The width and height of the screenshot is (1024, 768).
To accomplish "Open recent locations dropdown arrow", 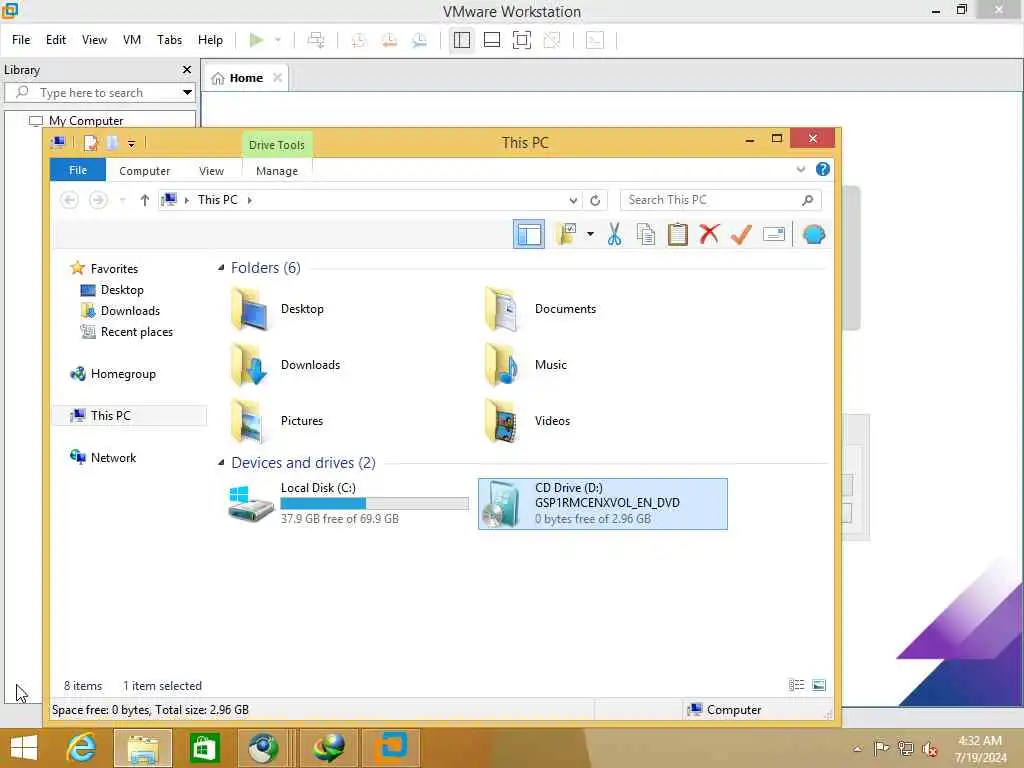I will (x=122, y=200).
